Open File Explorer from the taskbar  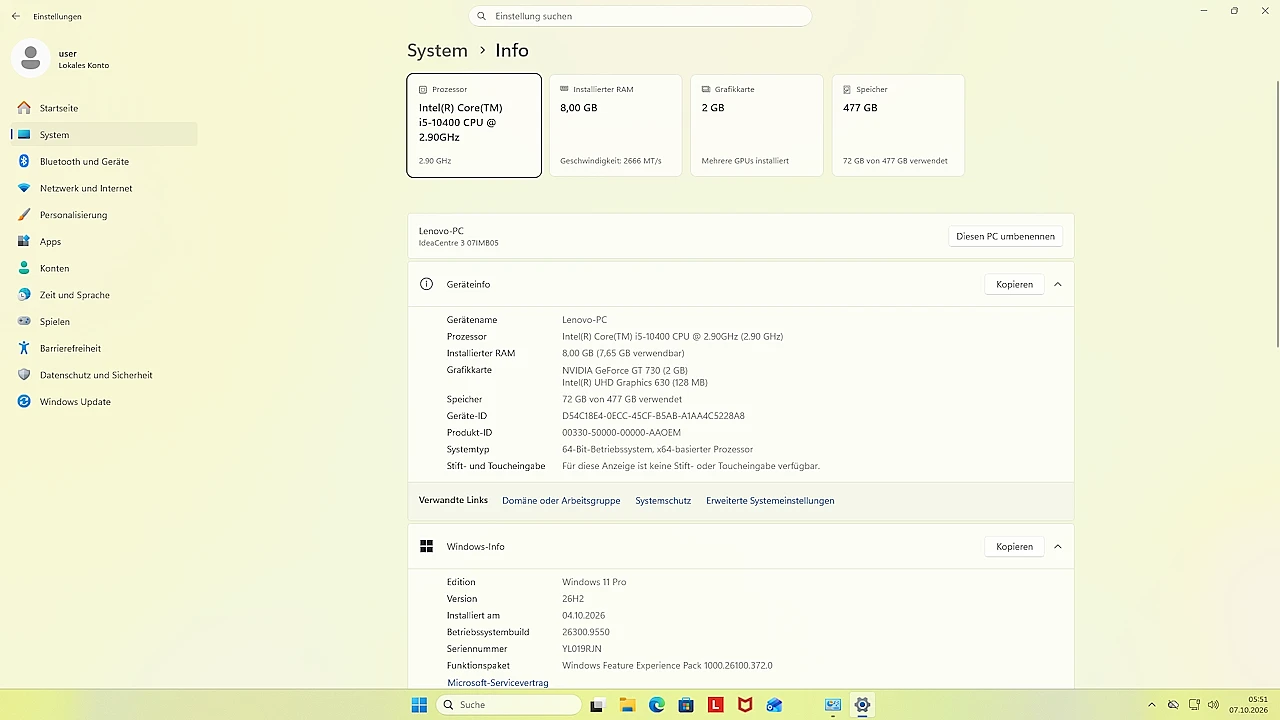[x=627, y=705]
